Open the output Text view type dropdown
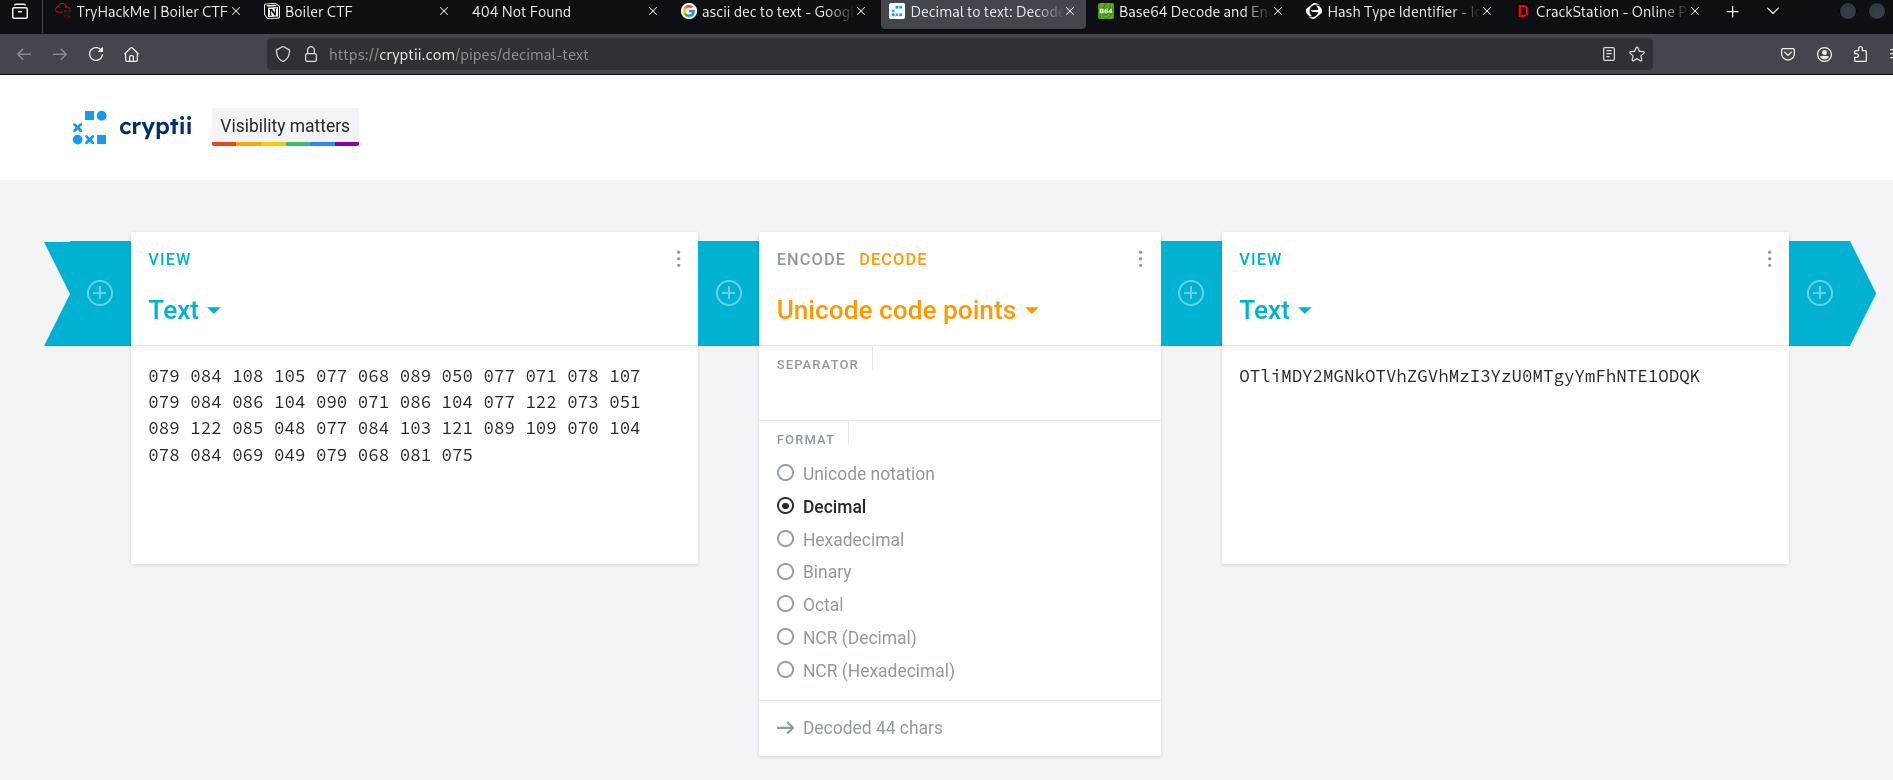The height and width of the screenshot is (780, 1893). click(x=1275, y=311)
